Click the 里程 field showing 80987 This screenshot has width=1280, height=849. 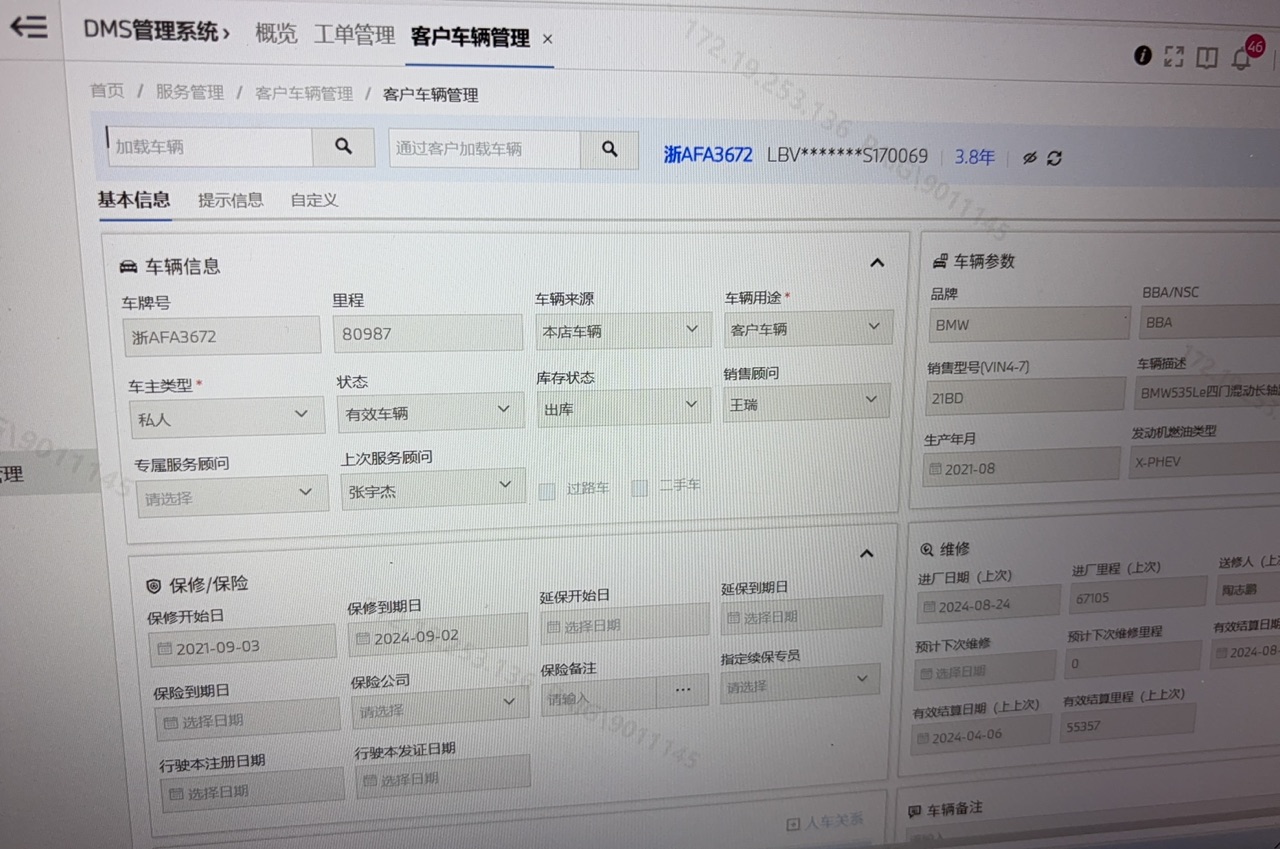tap(427, 333)
